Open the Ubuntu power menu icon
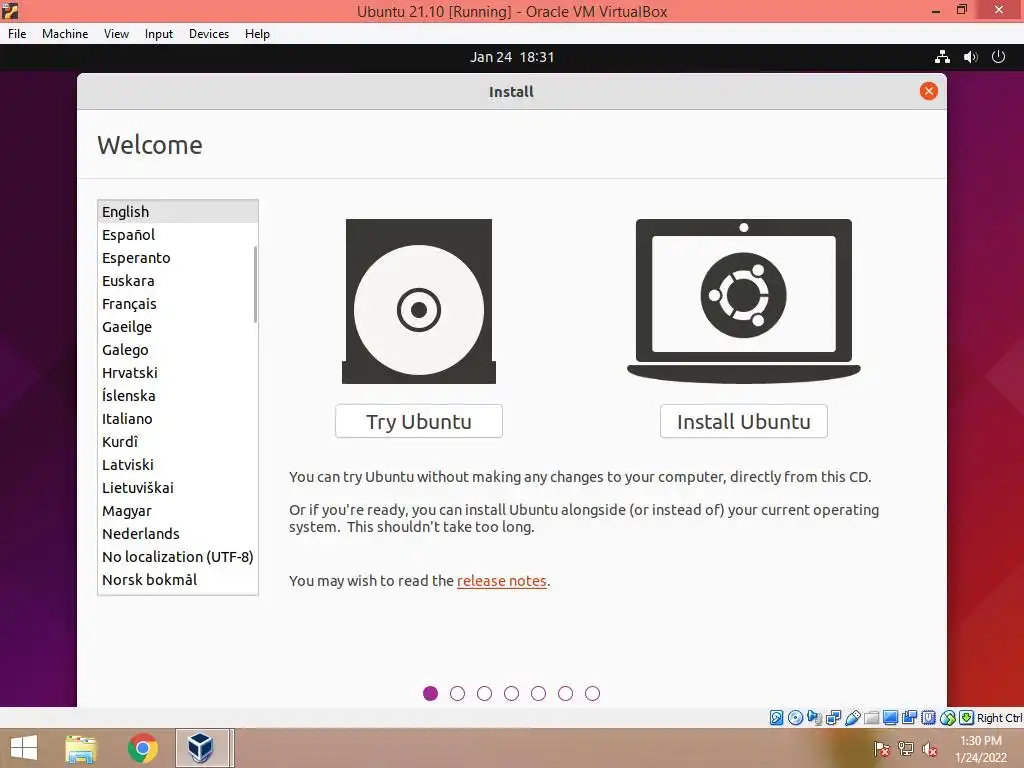Image resolution: width=1024 pixels, height=768 pixels. tap(999, 57)
